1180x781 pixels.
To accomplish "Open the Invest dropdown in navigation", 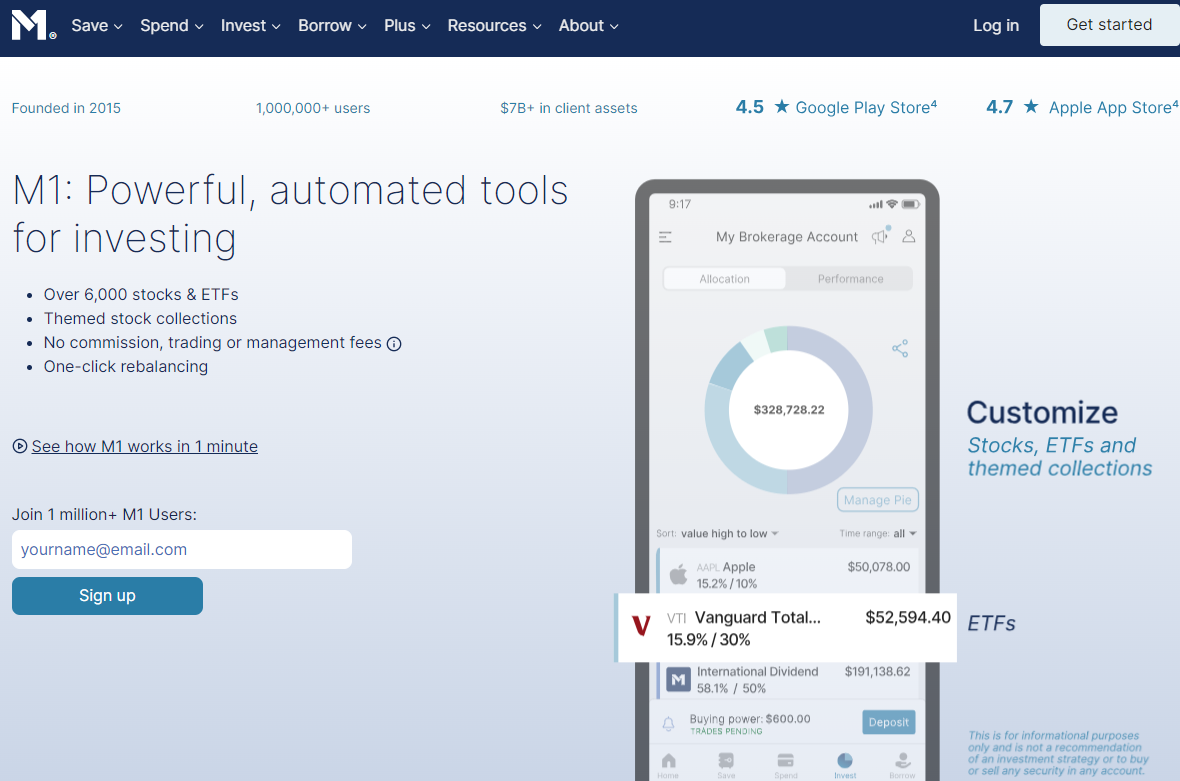I will click(x=250, y=26).
